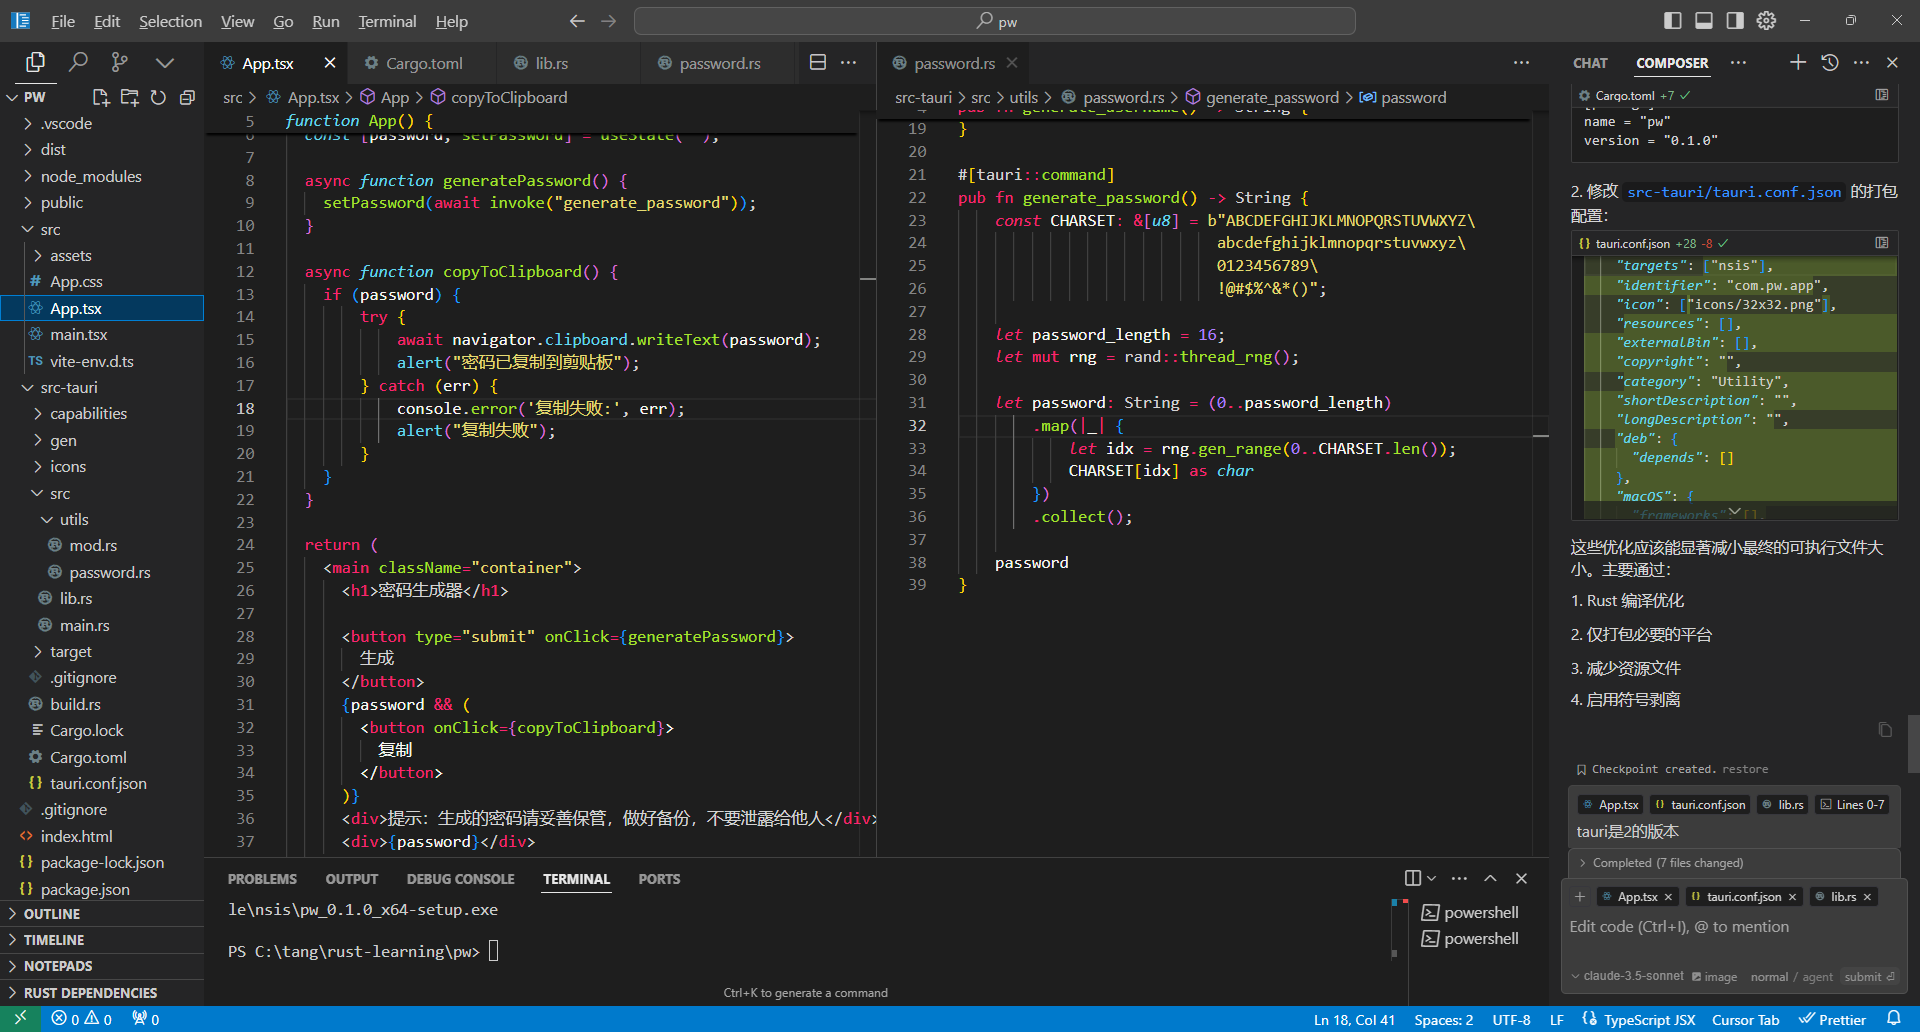Image resolution: width=1920 pixels, height=1032 pixels.
Task: Show errors and warnings count
Action: point(82,1019)
